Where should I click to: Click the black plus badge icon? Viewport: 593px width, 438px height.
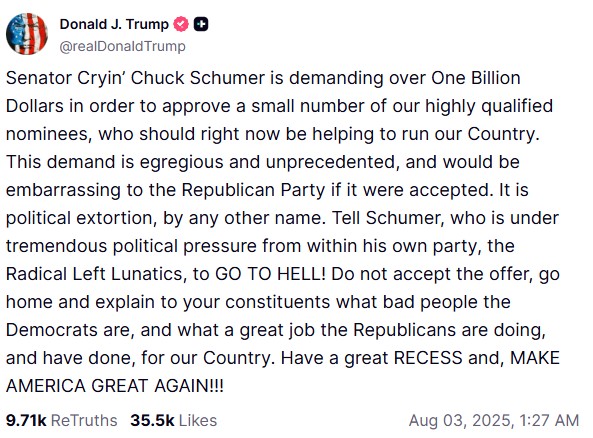point(201,24)
